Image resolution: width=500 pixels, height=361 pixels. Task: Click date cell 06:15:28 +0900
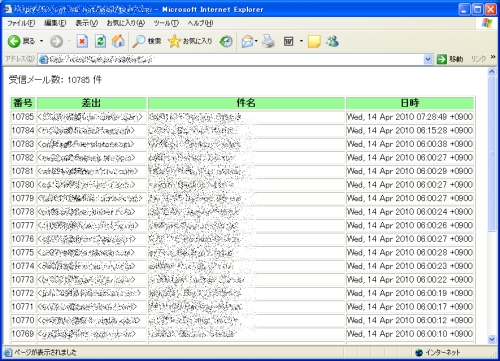(410, 130)
